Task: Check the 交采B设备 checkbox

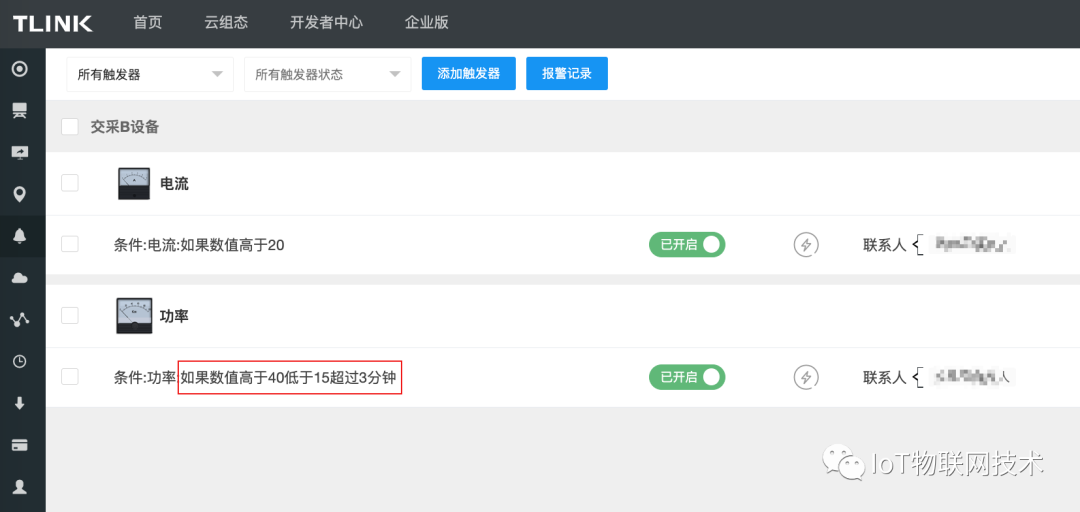Action: 70,127
